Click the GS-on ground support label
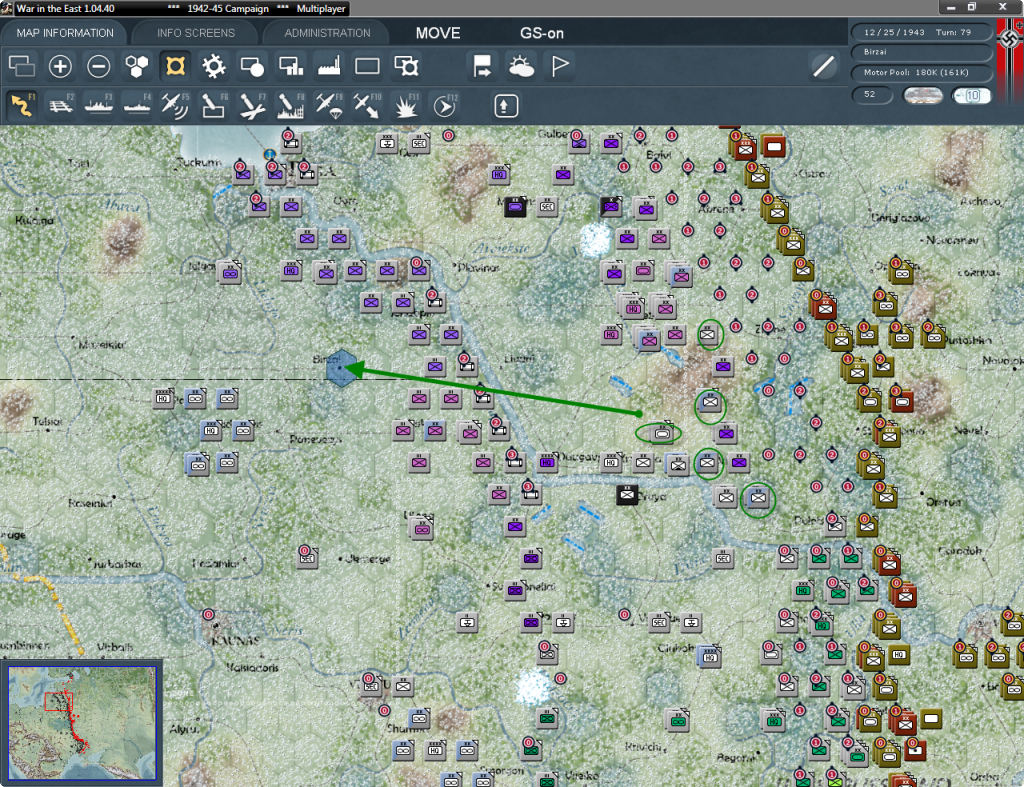This screenshot has width=1024, height=787. point(541,33)
